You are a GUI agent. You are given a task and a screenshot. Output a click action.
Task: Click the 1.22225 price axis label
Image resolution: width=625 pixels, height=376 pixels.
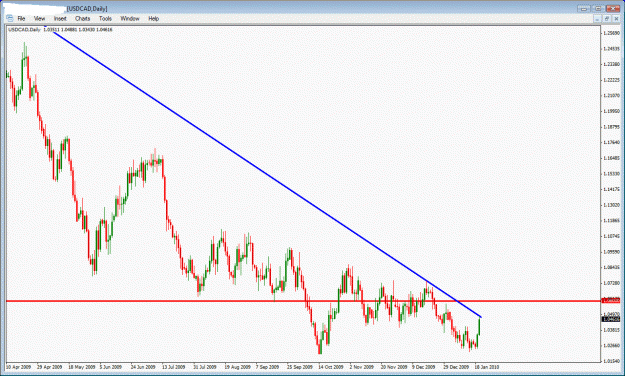click(x=611, y=80)
